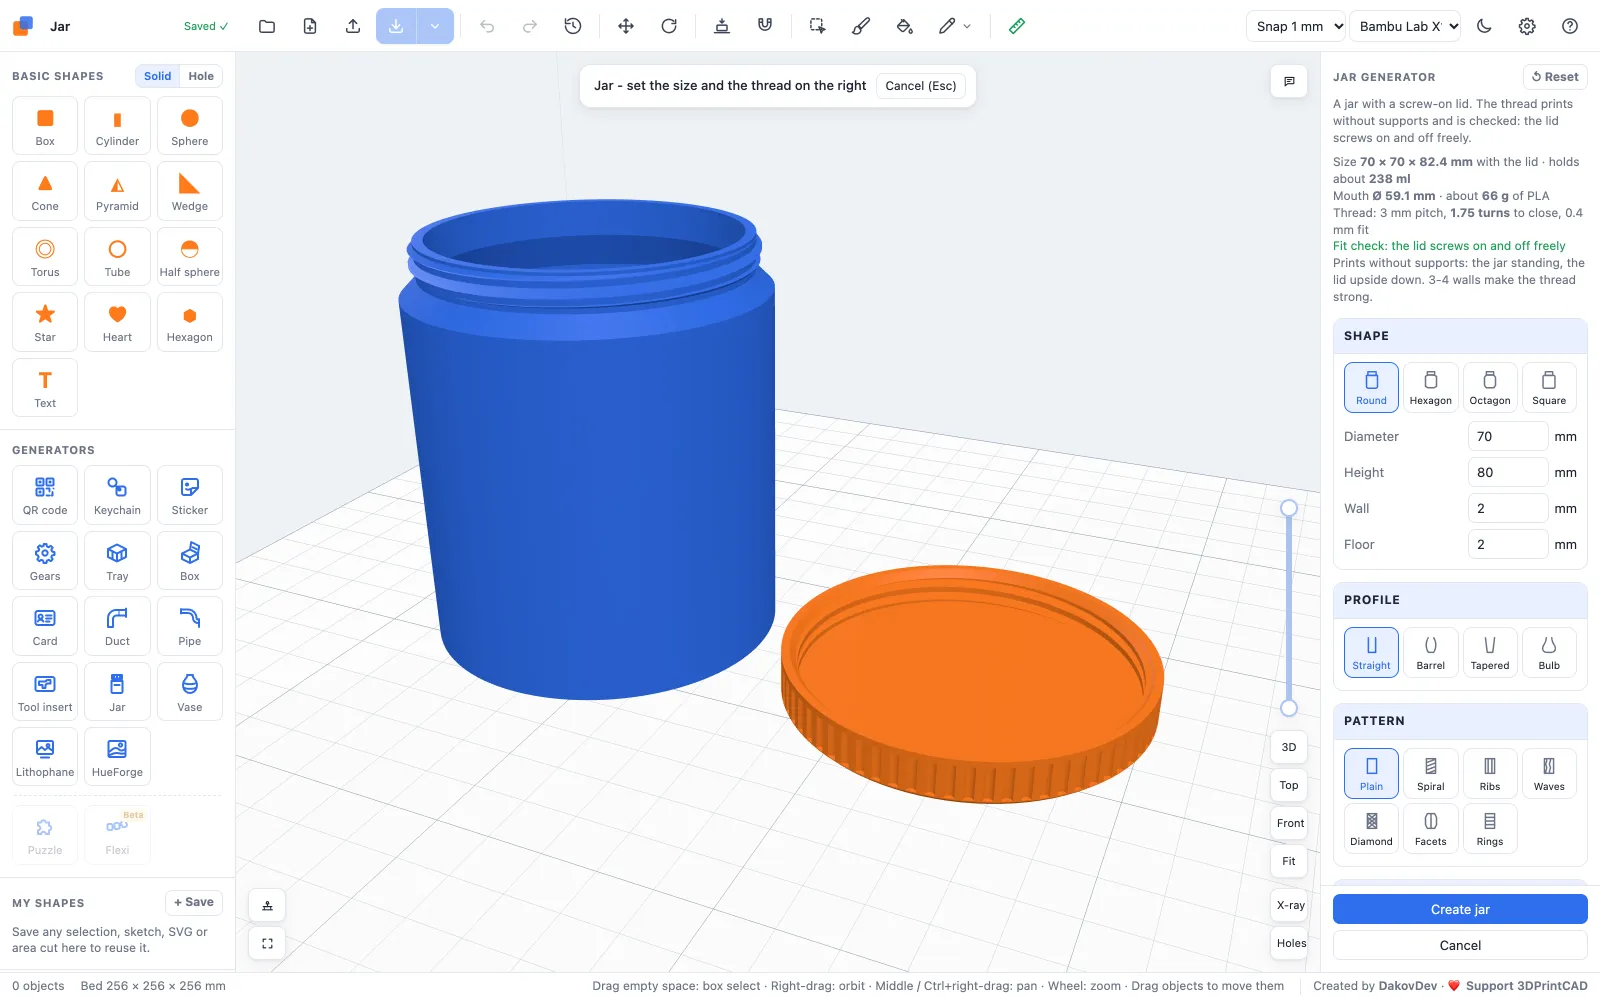The height and width of the screenshot is (1000, 1600).
Task: Open the Lithophane generator
Action: (x=45, y=757)
